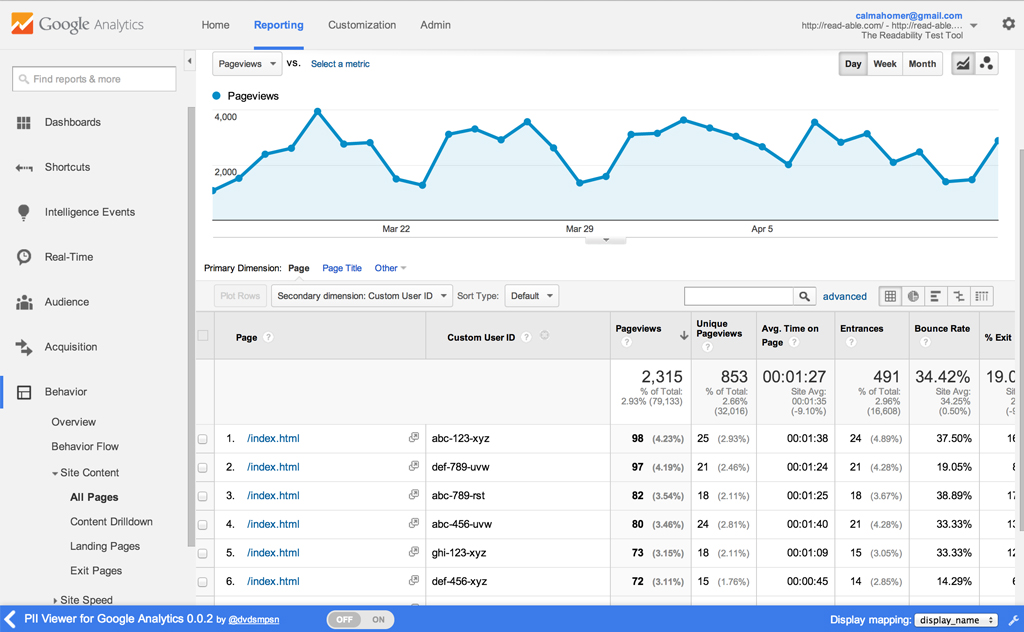Click the left sidebar vertical scrollbar

click(x=191, y=326)
